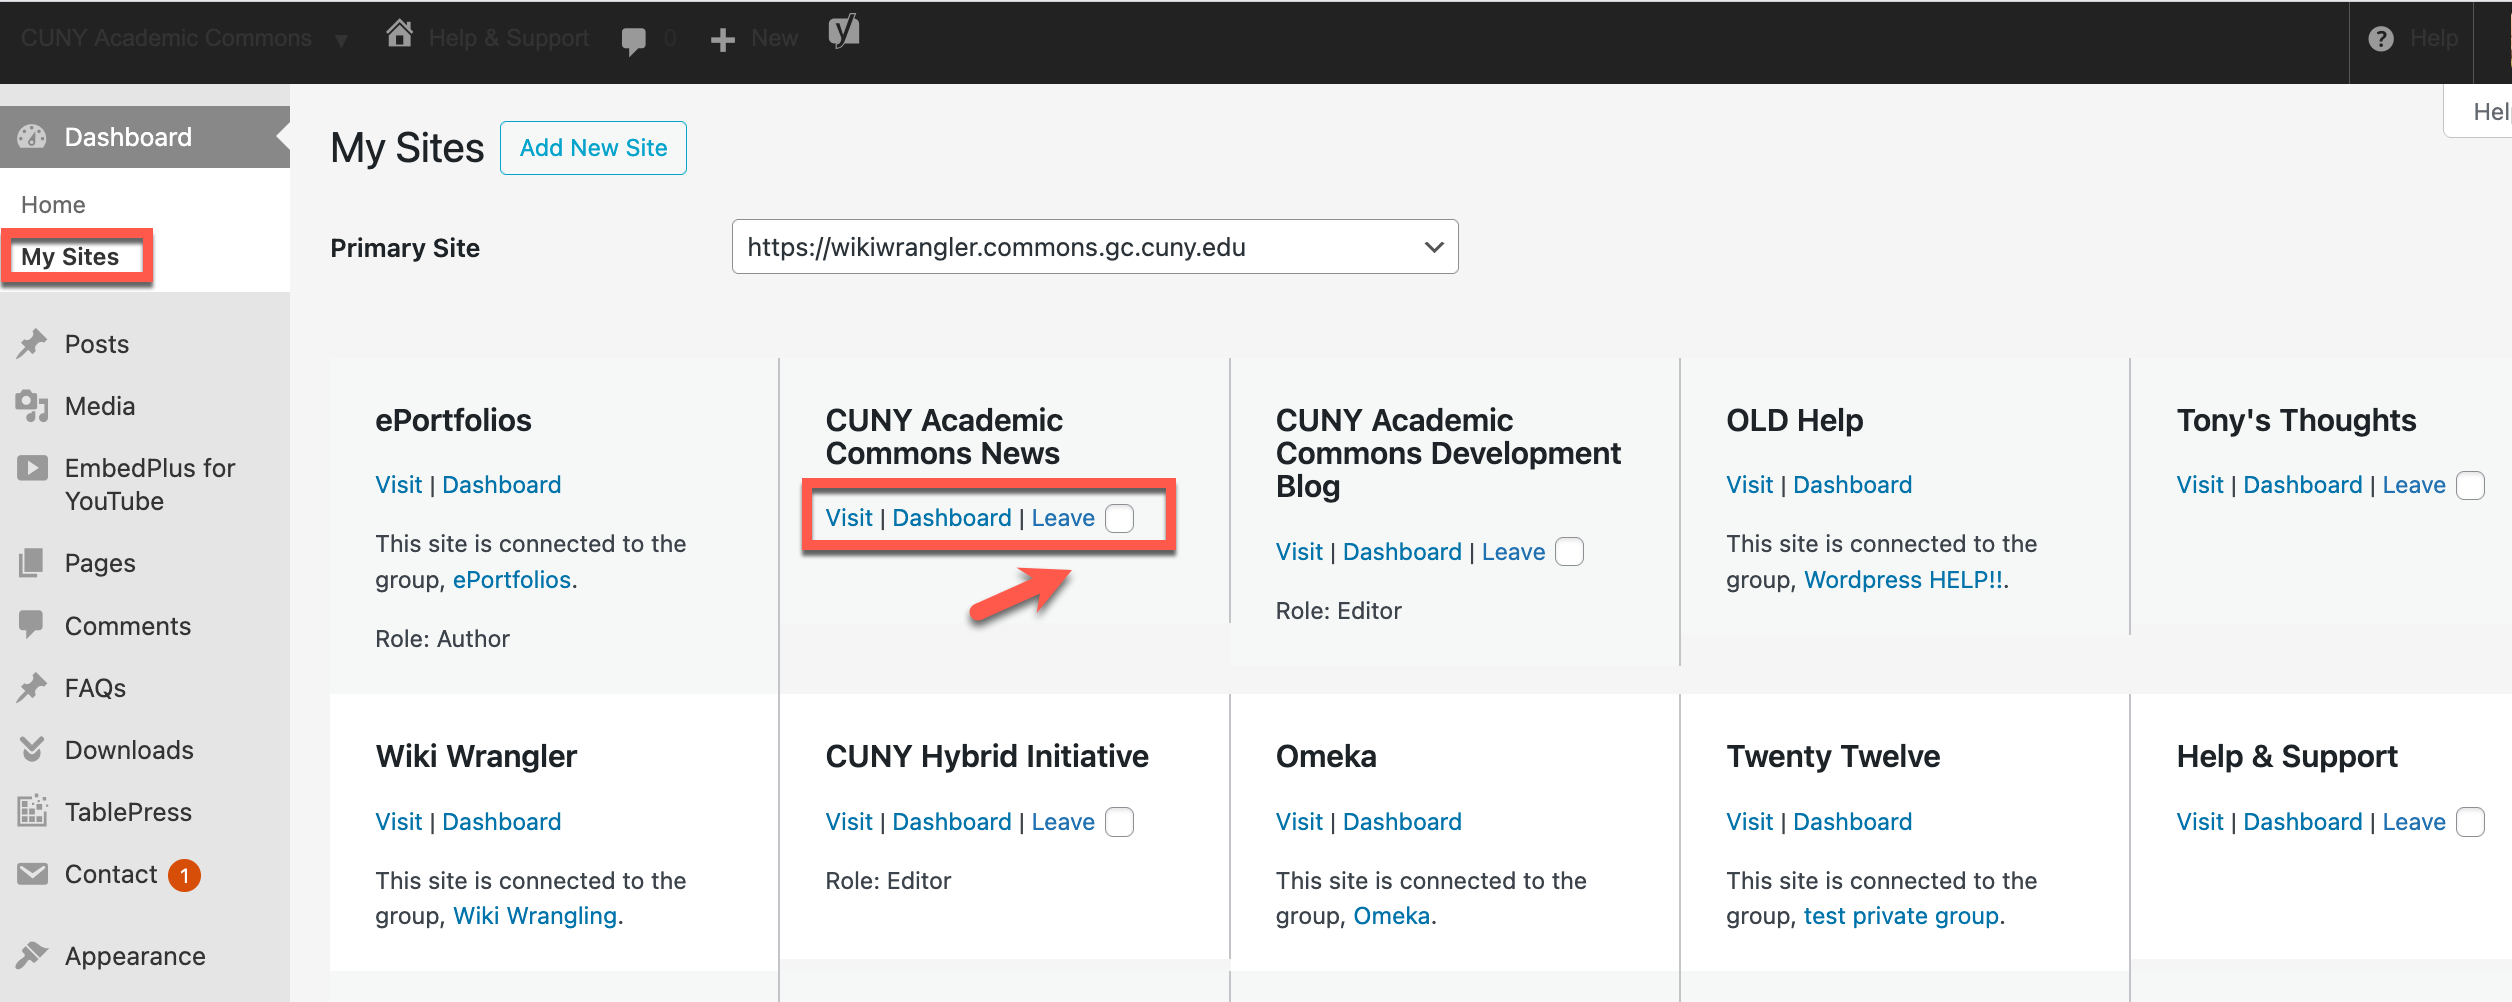Click the FAQs pin icon
This screenshot has width=2512, height=1002.
point(32,688)
